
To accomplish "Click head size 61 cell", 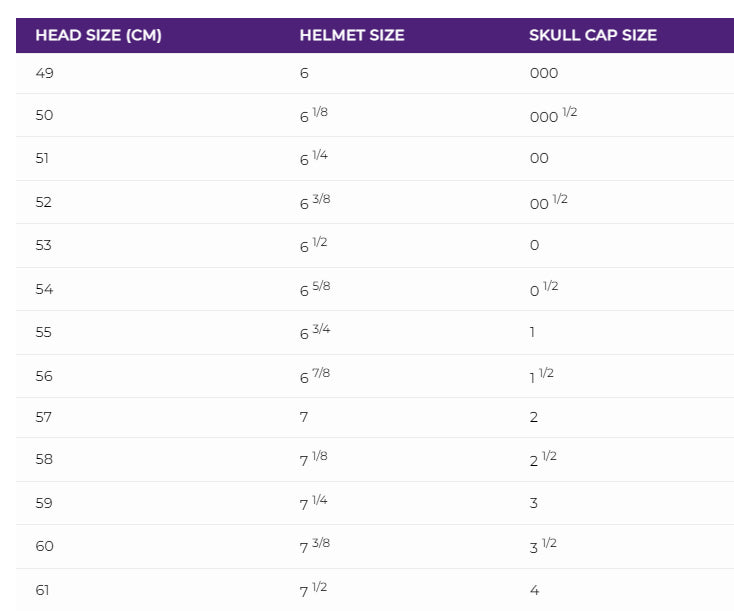I will 43,590.
